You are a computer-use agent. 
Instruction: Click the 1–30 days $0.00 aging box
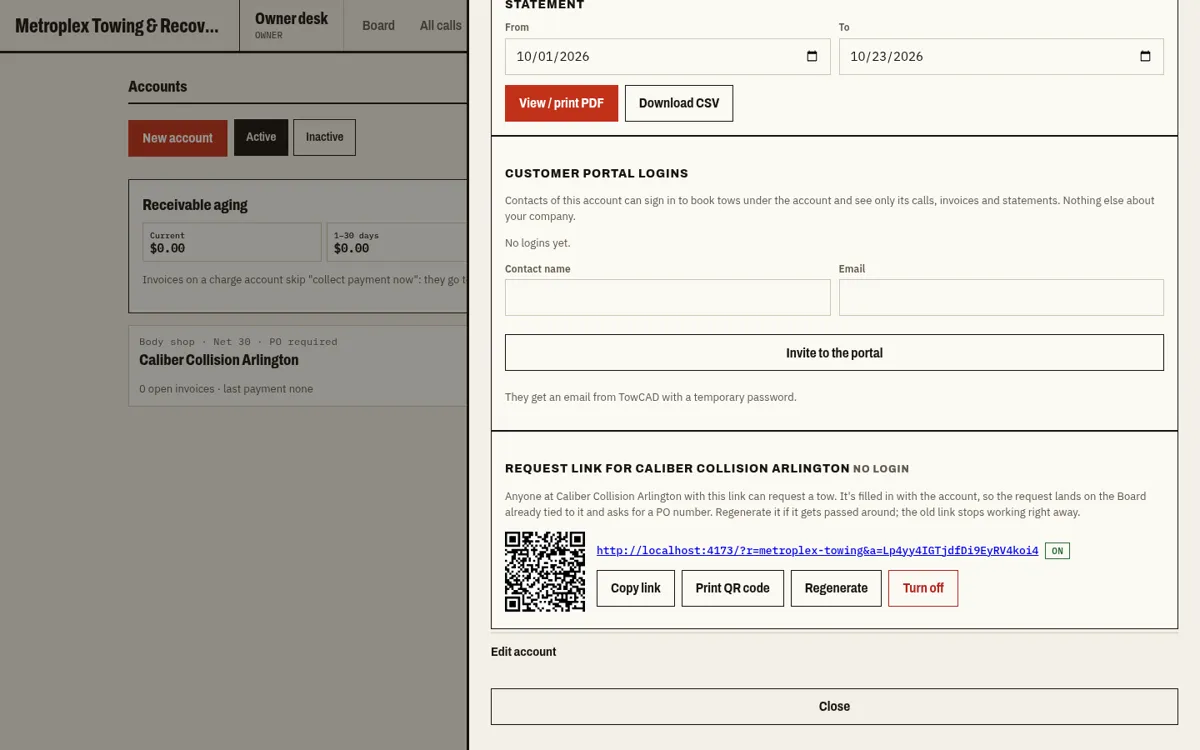[398, 242]
